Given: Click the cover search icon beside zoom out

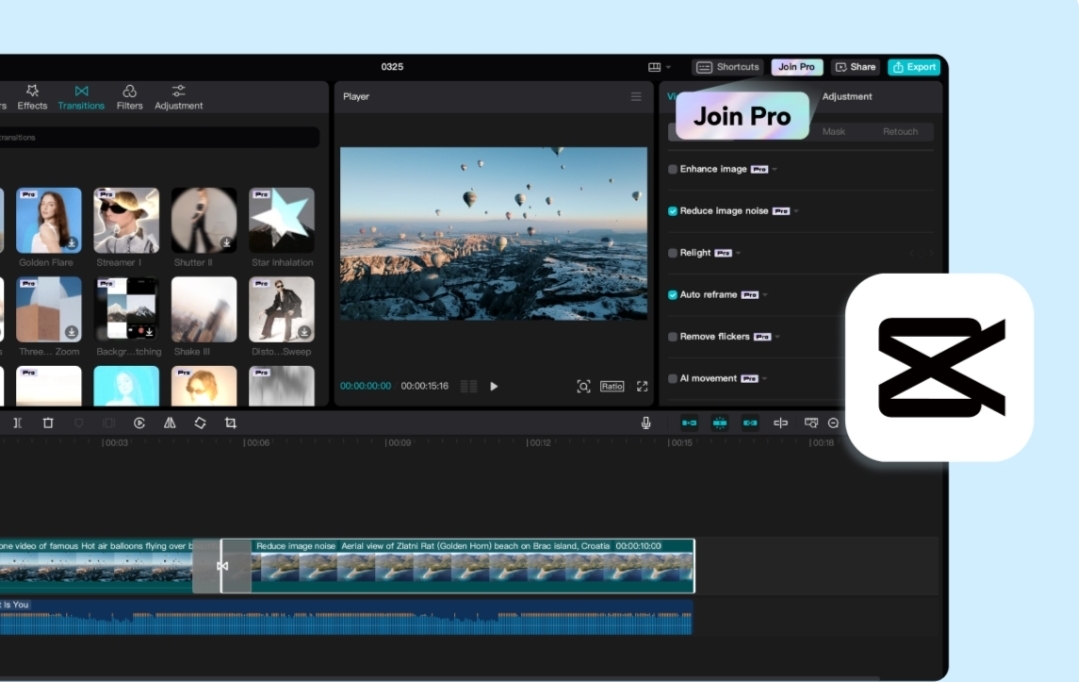Looking at the screenshot, I should coord(811,423).
